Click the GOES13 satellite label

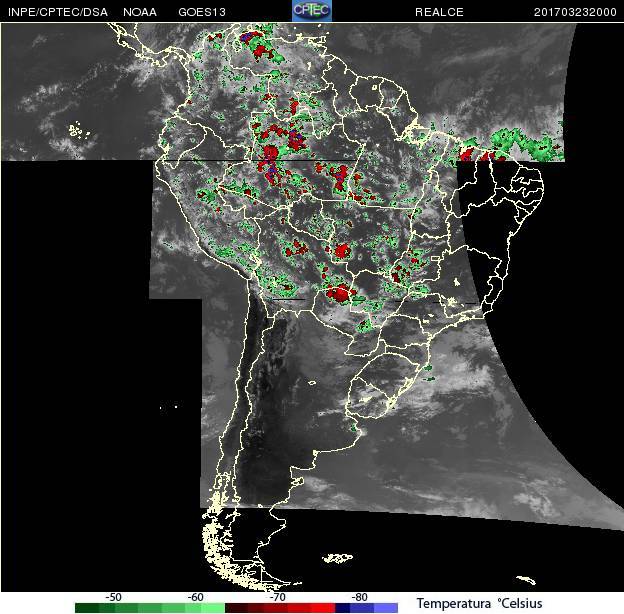202,12
